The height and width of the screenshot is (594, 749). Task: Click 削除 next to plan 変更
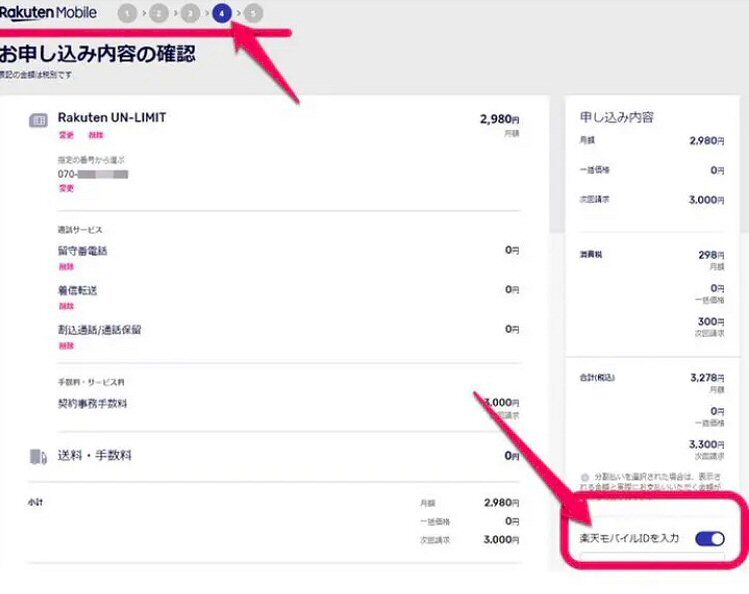coord(95,135)
